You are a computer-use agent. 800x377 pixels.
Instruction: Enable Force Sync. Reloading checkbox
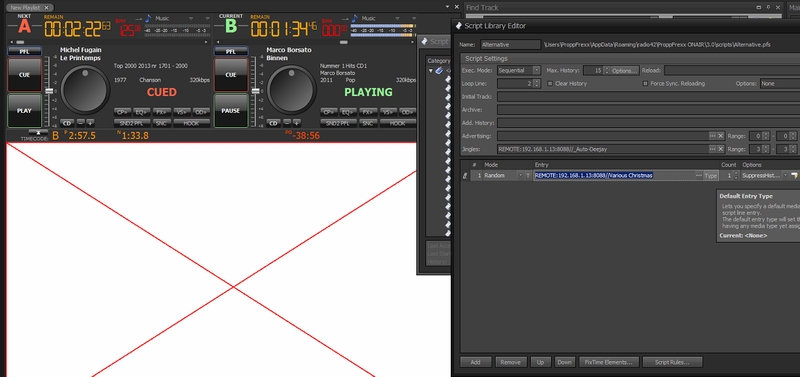coord(645,83)
